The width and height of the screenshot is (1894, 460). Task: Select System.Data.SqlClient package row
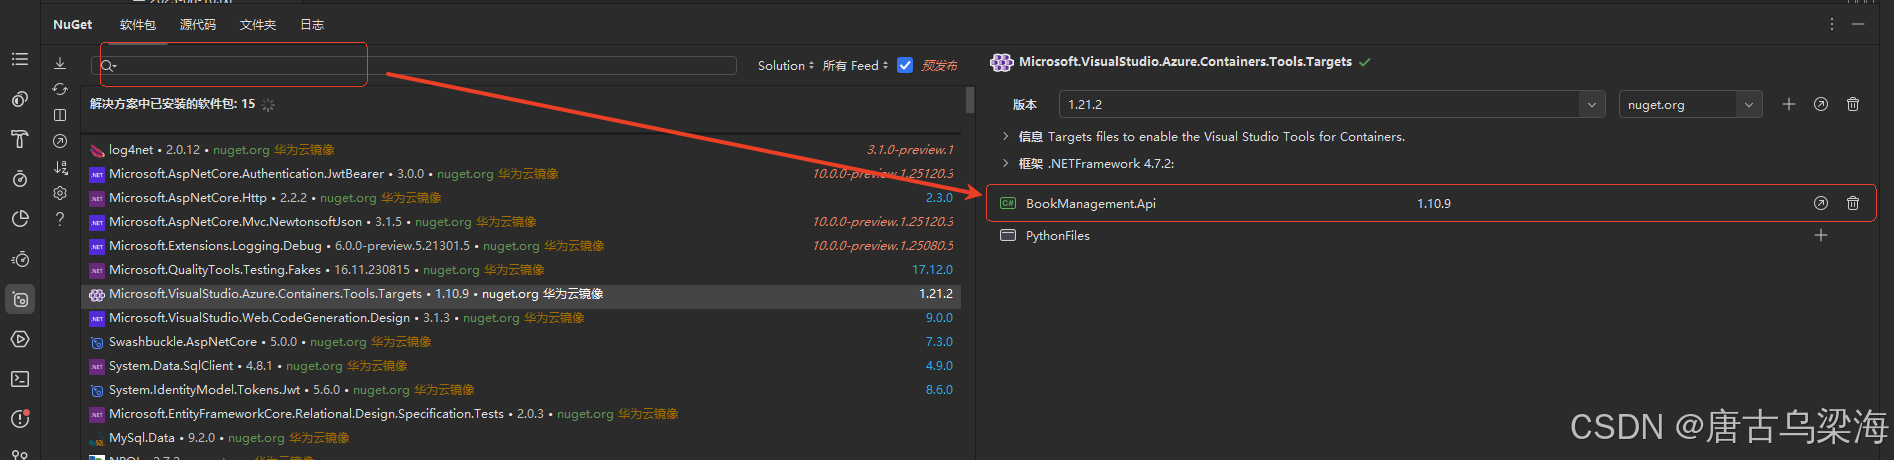521,366
